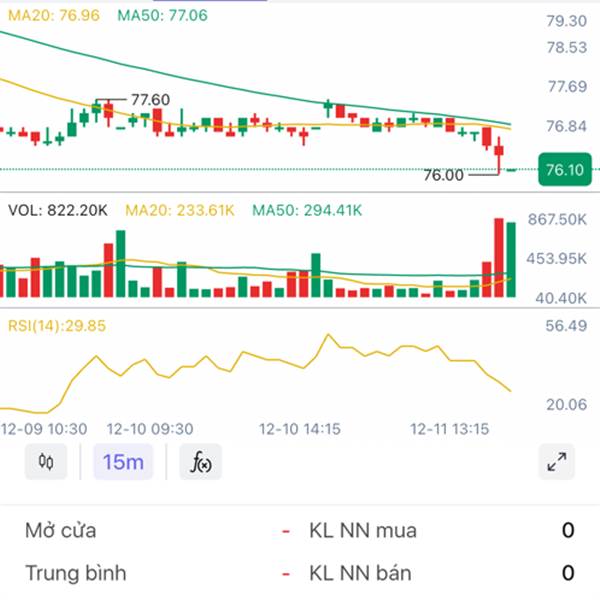Tap the 77.60 high price annotation
The width and height of the screenshot is (600, 600).
tap(150, 100)
